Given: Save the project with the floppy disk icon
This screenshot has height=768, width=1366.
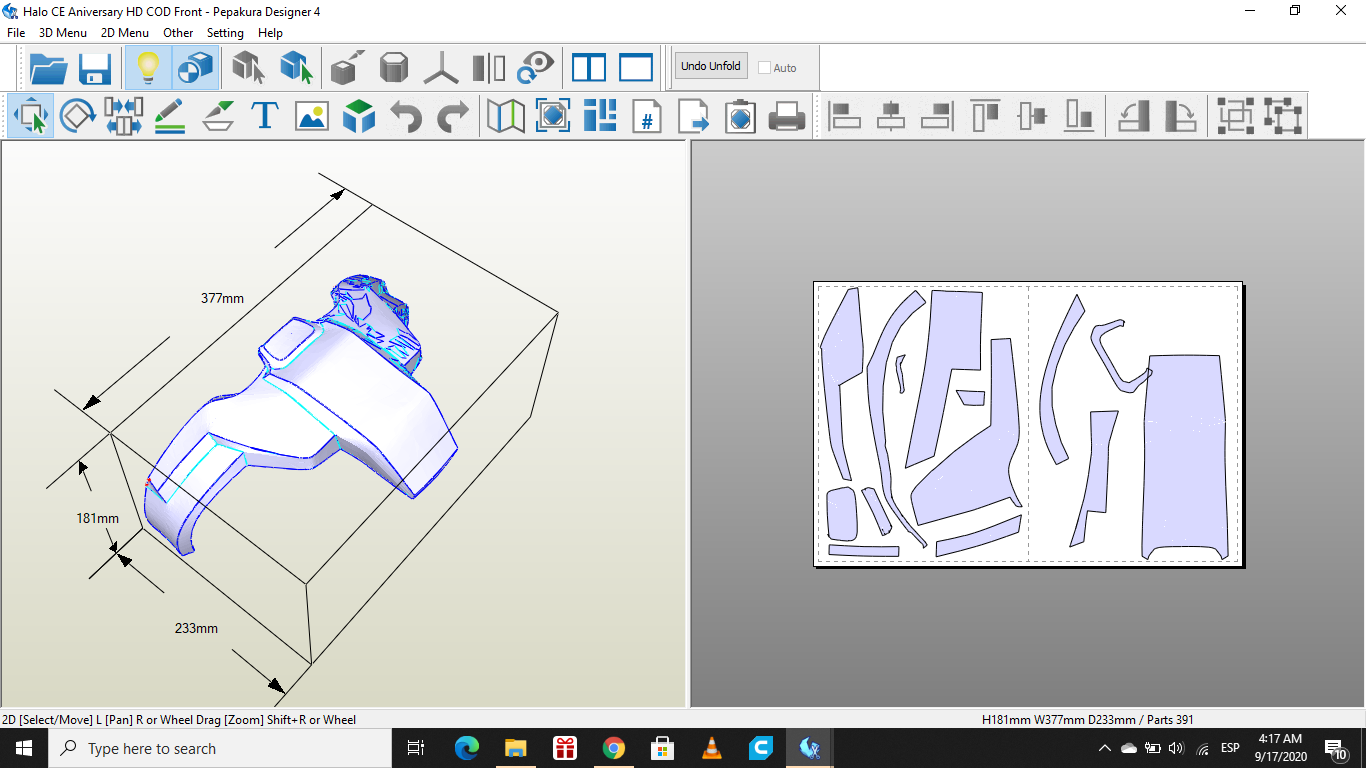Looking at the screenshot, I should click(95, 68).
